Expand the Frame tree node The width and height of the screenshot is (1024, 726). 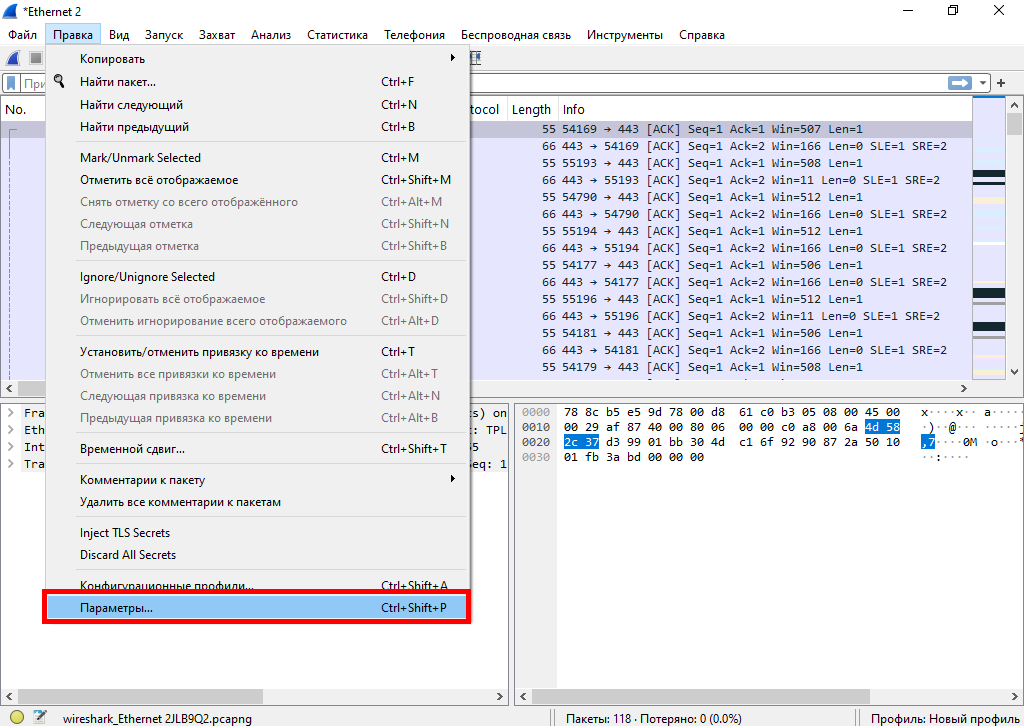tap(10, 413)
